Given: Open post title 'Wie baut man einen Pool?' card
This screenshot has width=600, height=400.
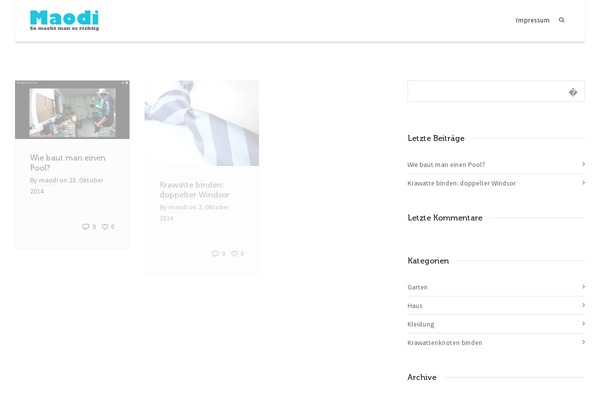Looking at the screenshot, I should click(x=68, y=163).
